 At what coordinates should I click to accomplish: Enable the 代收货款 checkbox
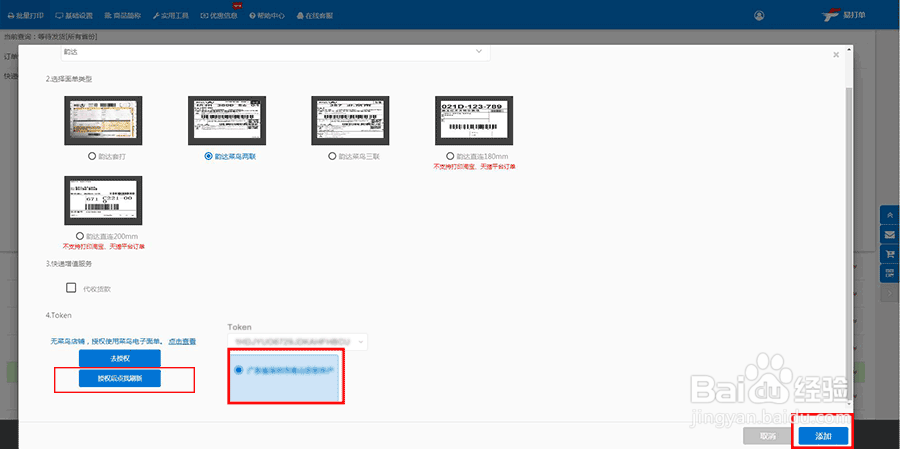(71, 288)
